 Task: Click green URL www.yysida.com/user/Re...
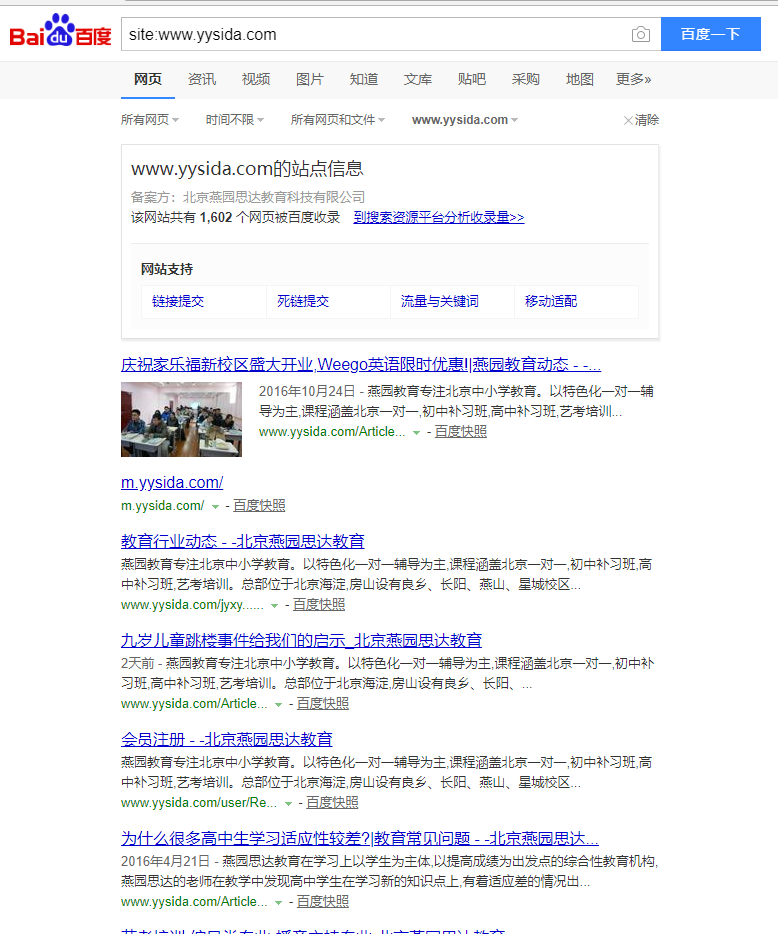click(x=199, y=802)
